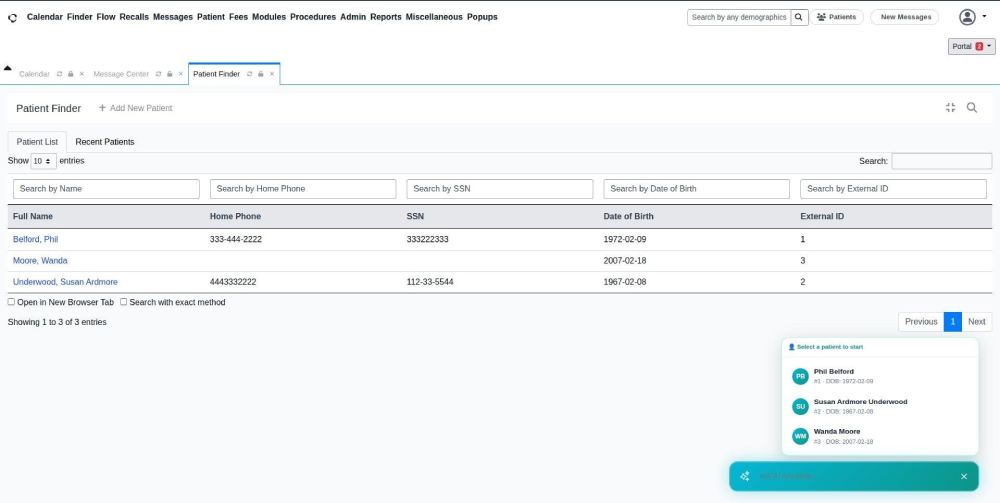
Task: Click the lock icon on Calendar tab
Action: 70,74
